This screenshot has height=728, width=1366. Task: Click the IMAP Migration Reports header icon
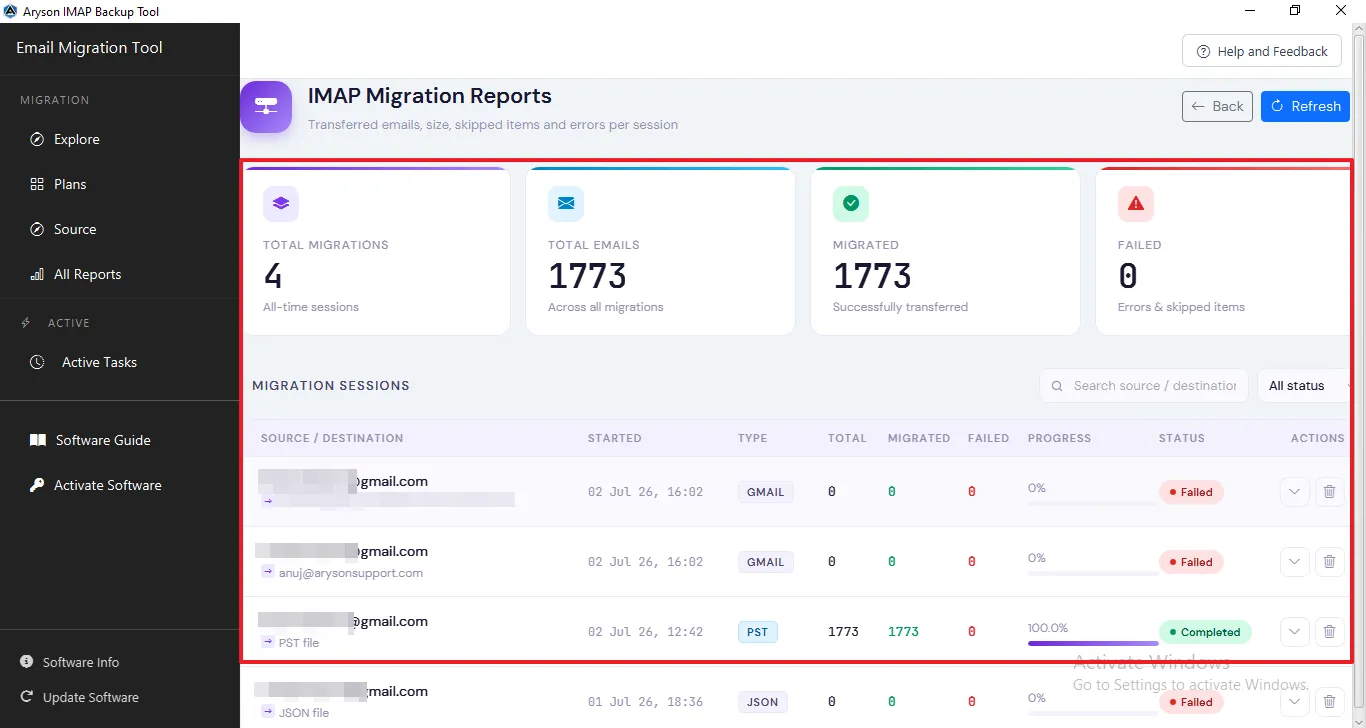[x=266, y=106]
